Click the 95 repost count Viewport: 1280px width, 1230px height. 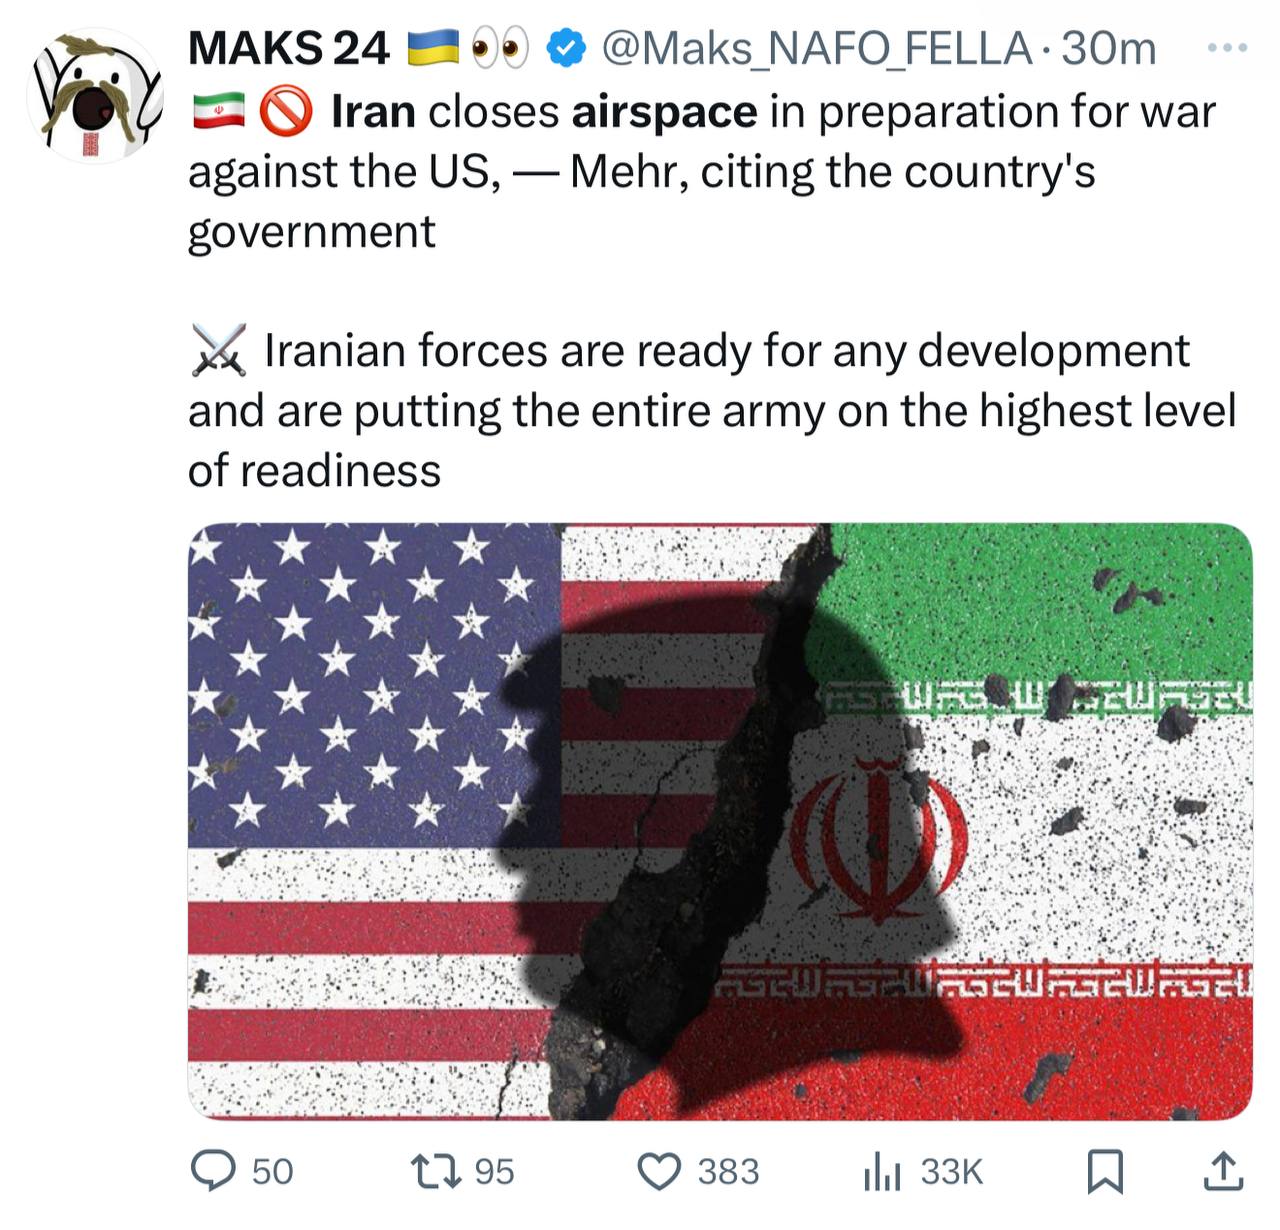pyautogui.click(x=494, y=1171)
